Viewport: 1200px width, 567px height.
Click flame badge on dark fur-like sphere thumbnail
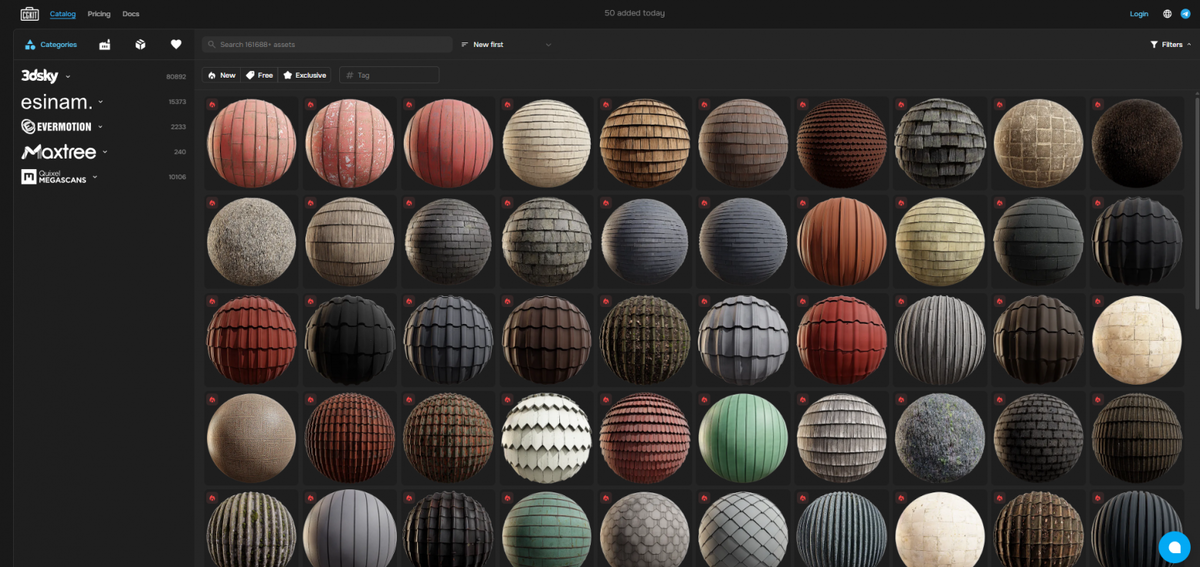tap(1097, 104)
